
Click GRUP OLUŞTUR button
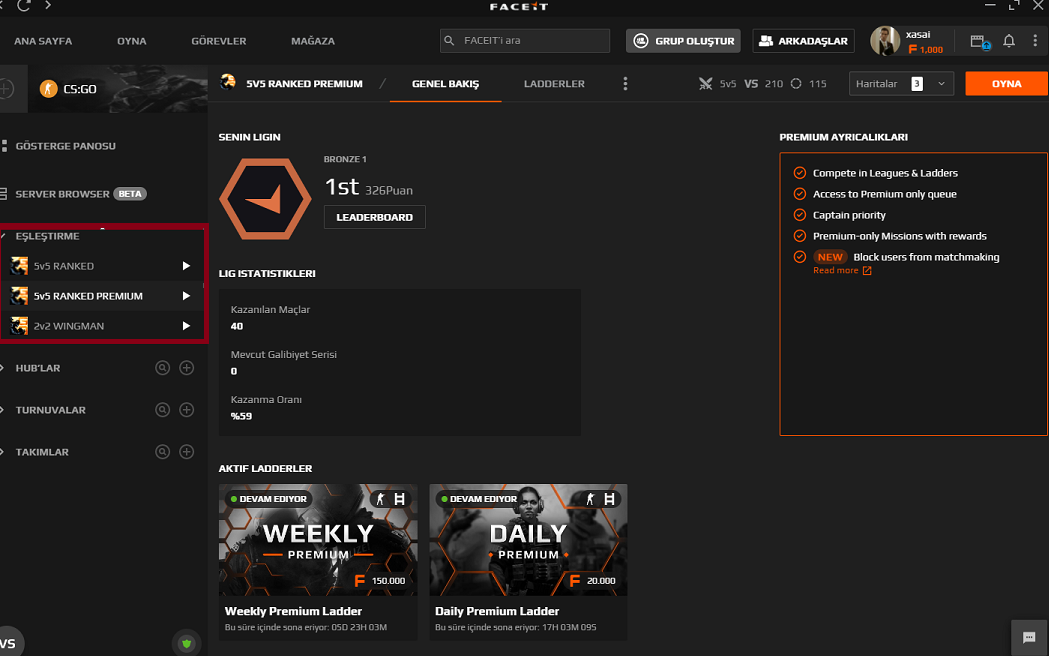[x=683, y=41]
